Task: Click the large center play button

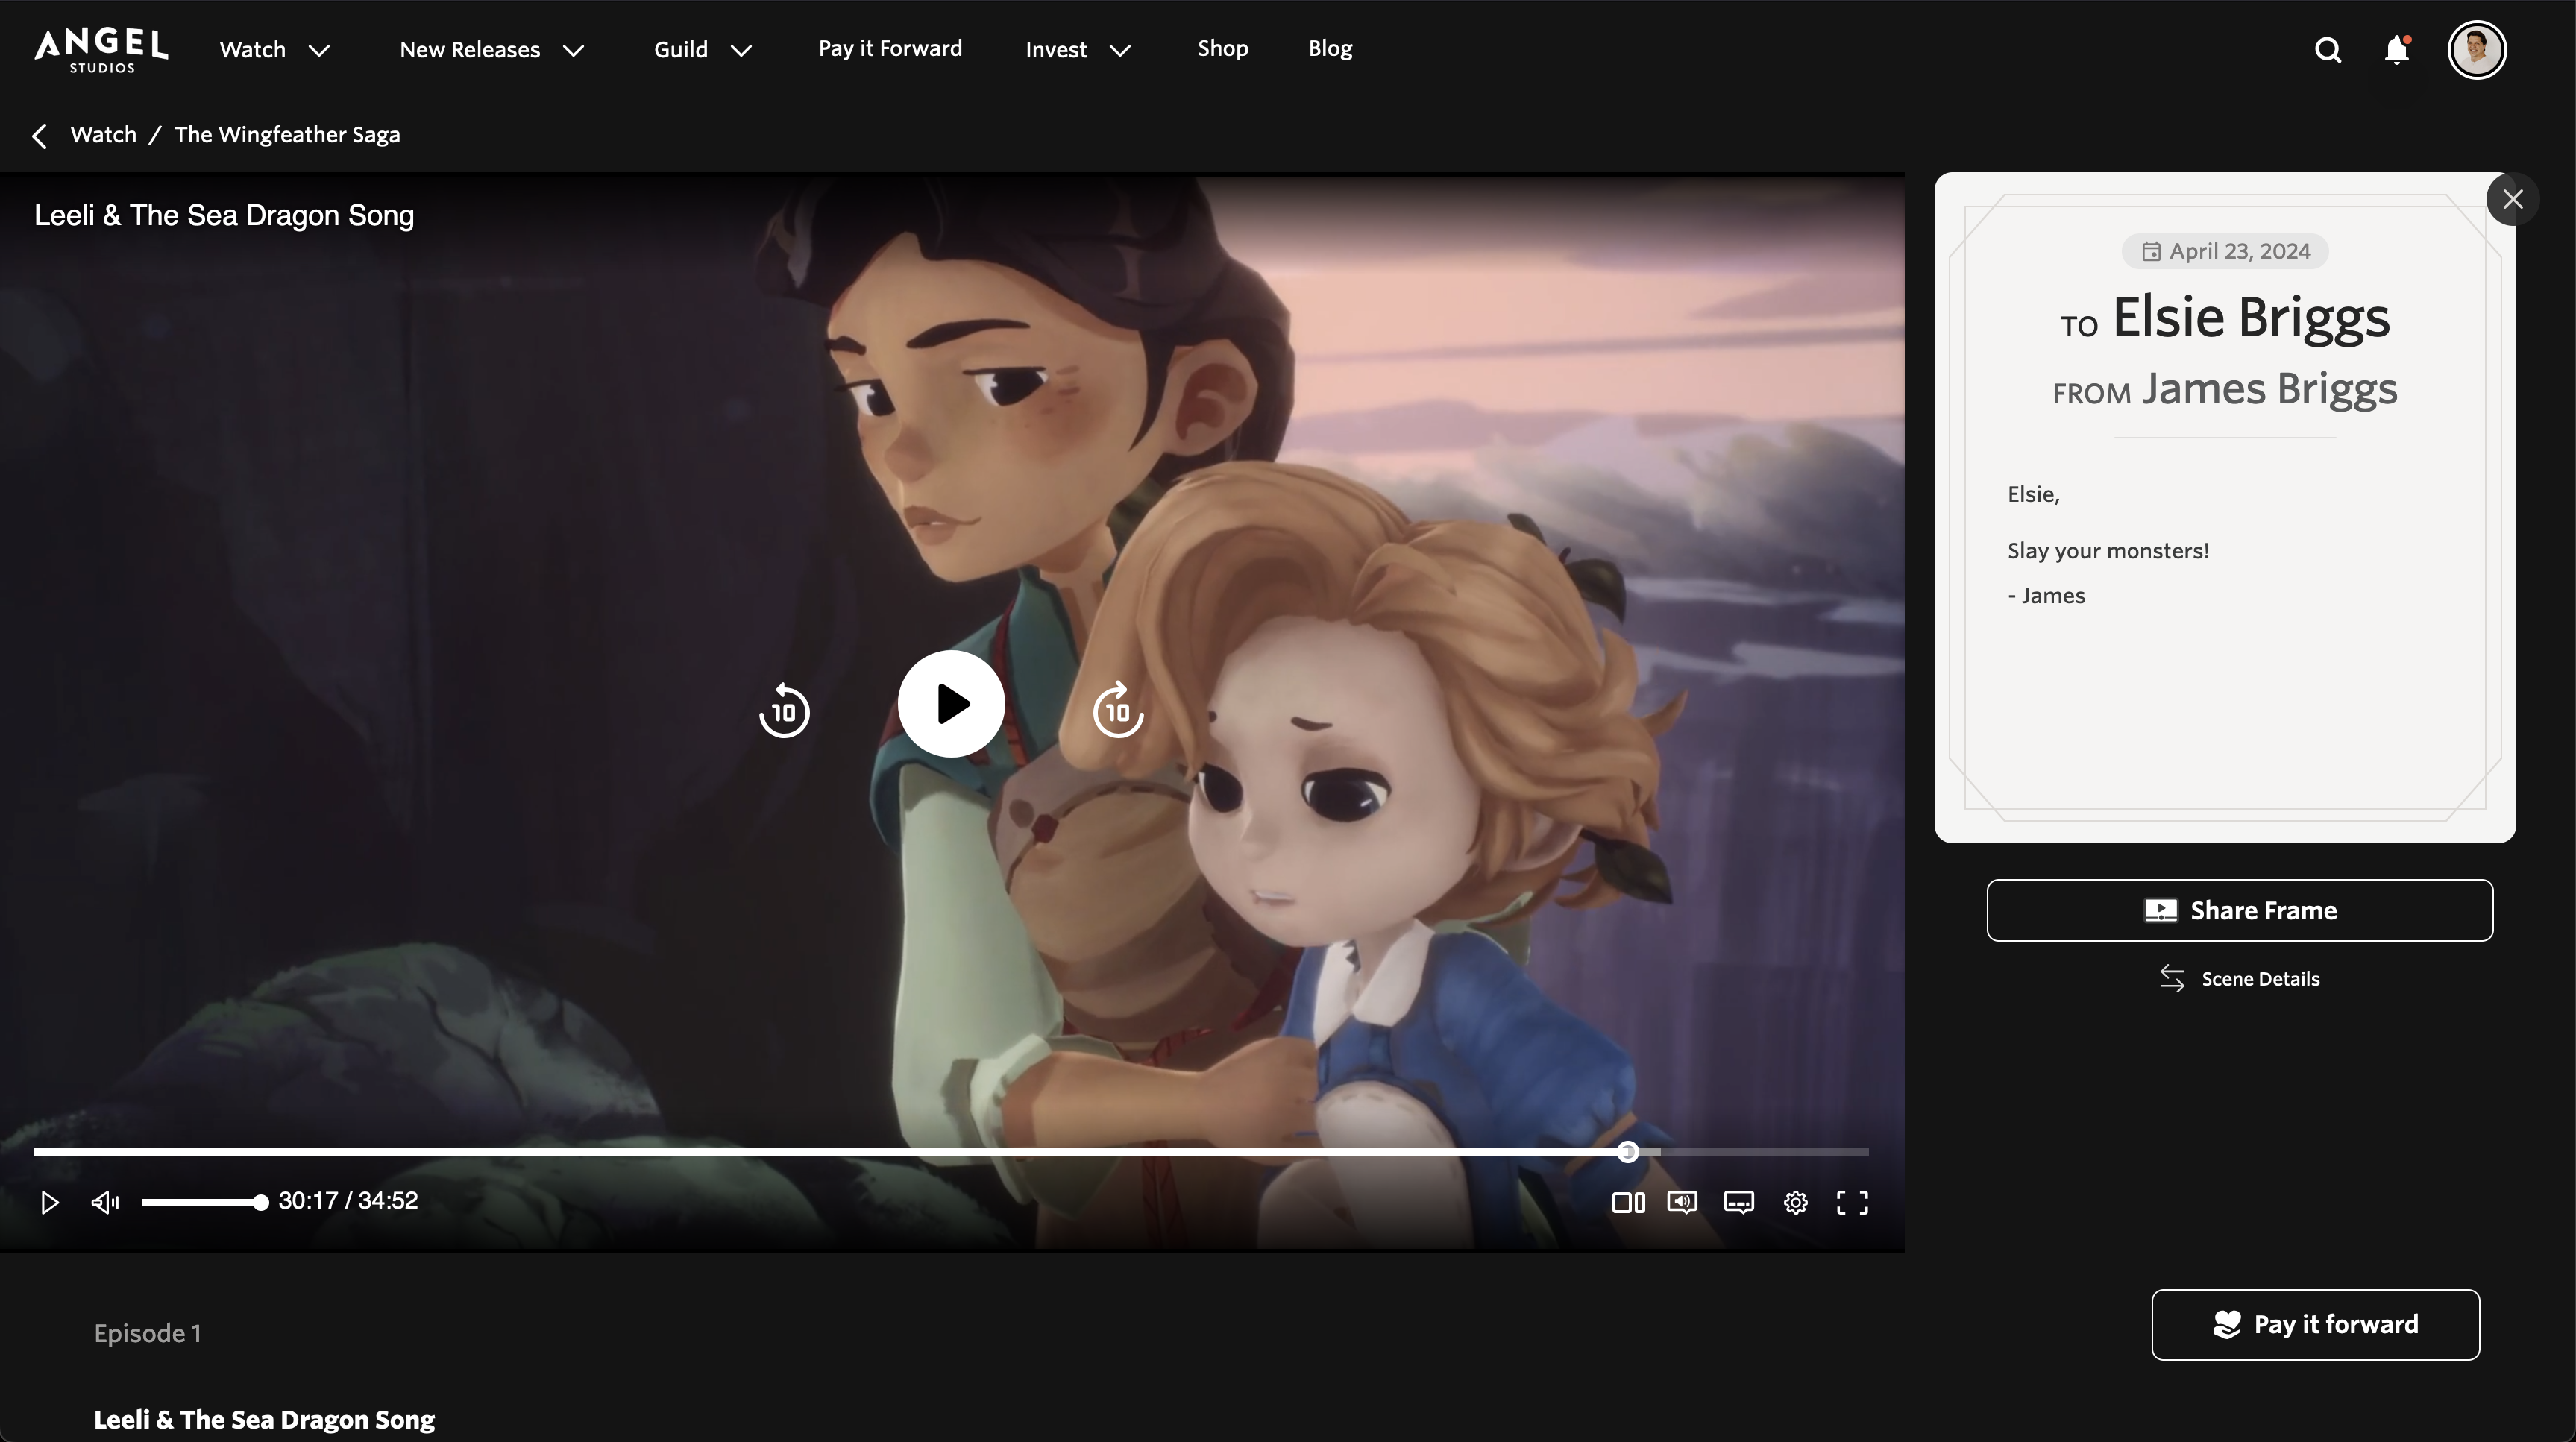Action: (951, 704)
